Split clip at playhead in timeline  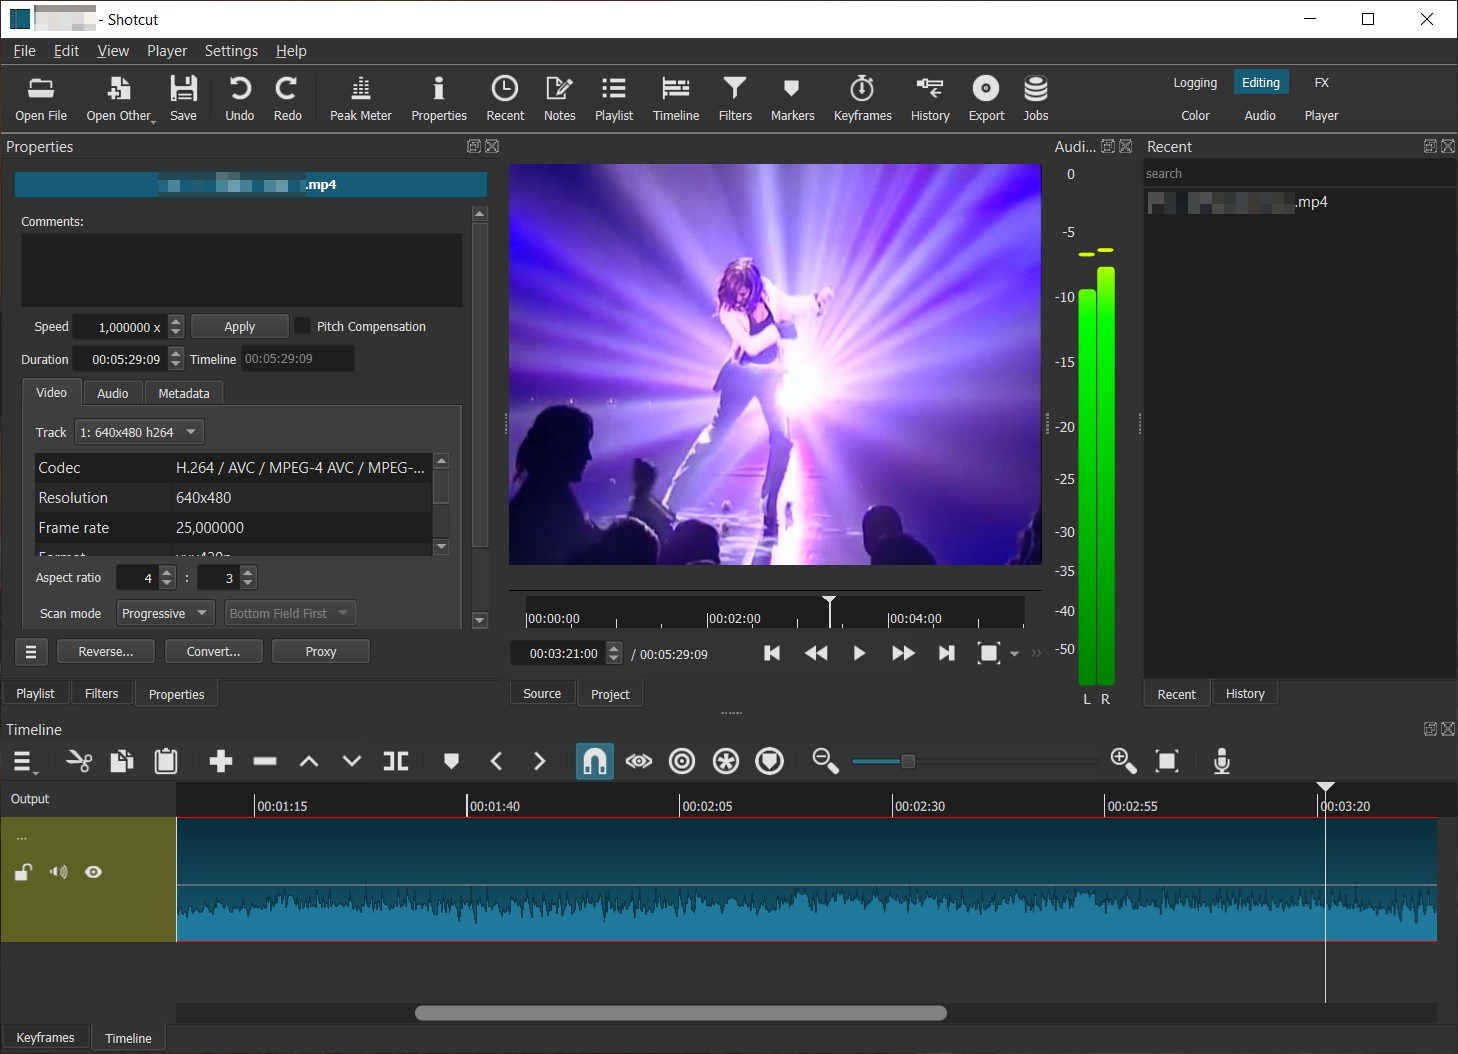(x=396, y=762)
